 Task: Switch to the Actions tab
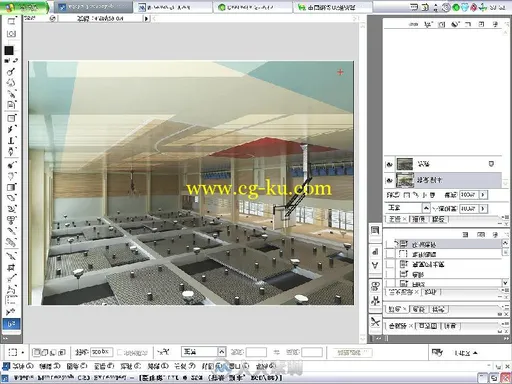pos(431,292)
